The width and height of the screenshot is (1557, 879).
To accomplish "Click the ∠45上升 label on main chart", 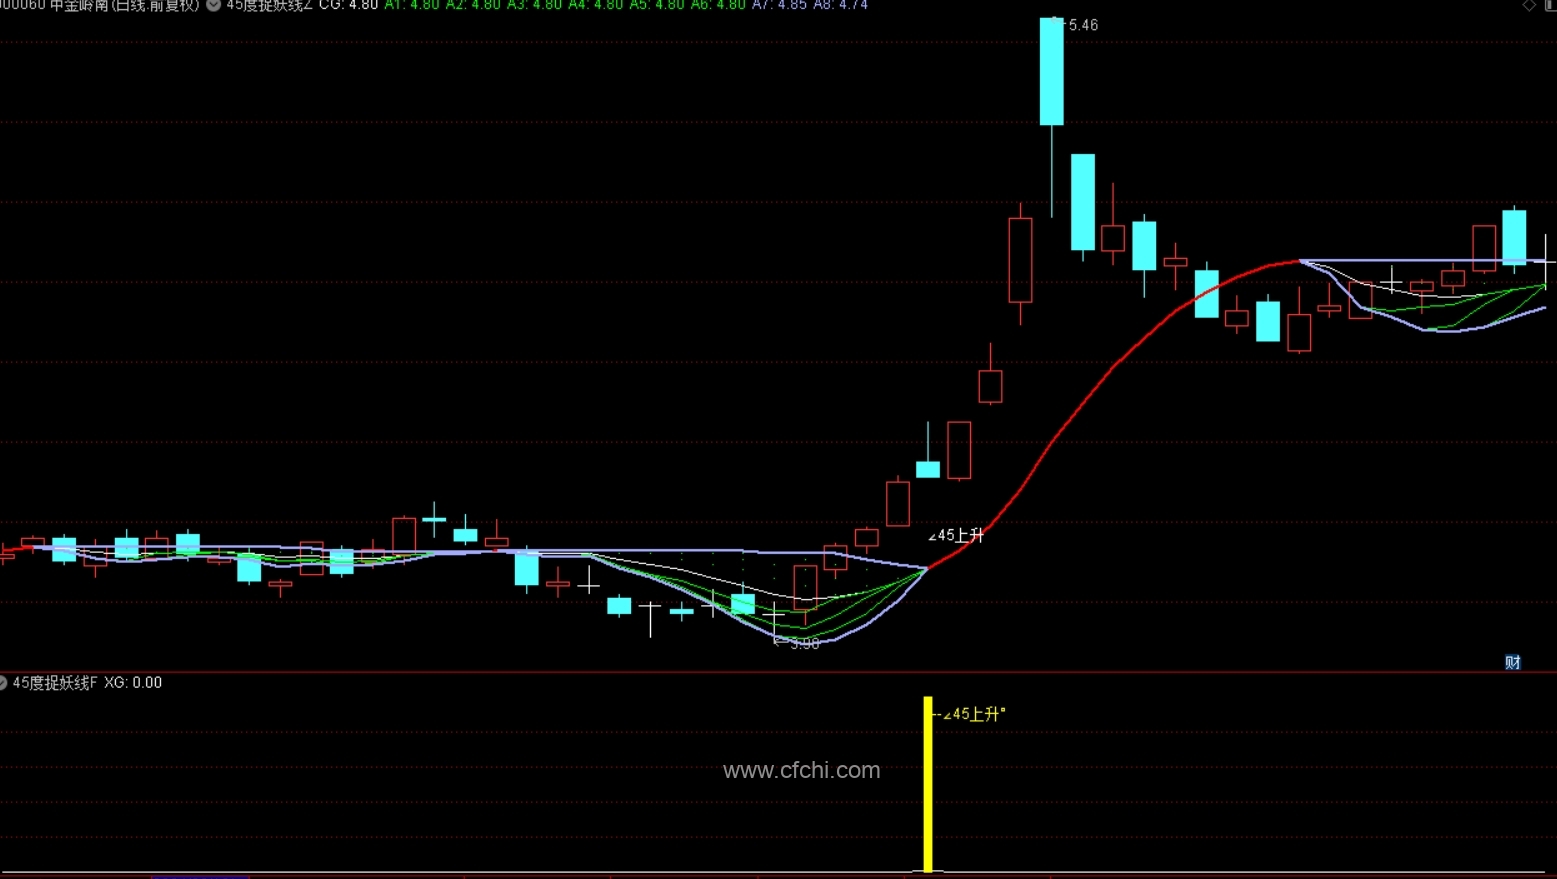I will click(957, 535).
